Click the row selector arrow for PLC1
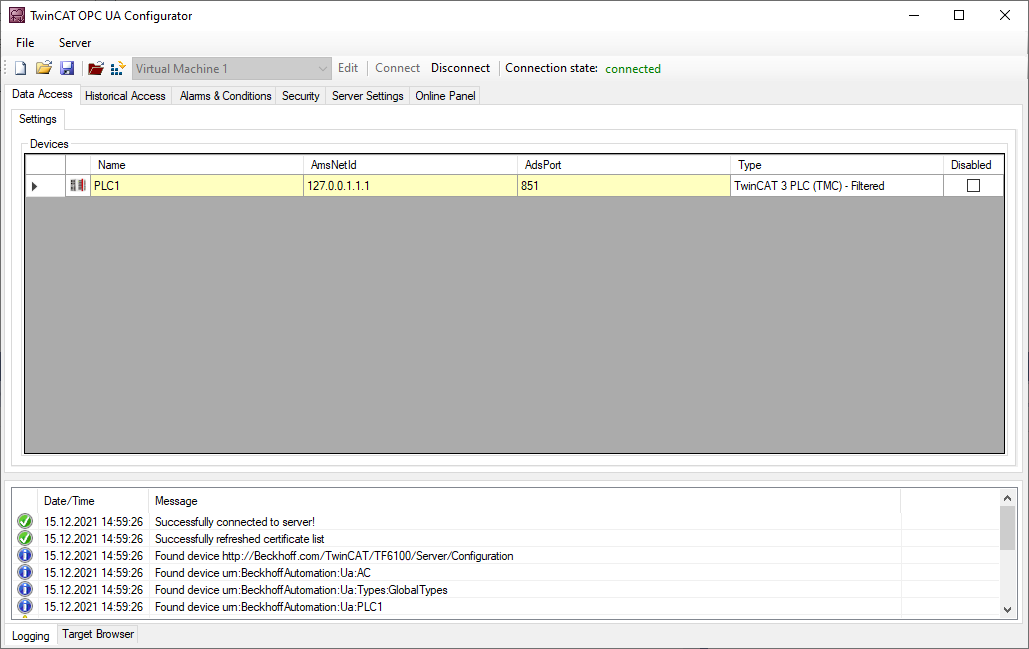1029x649 pixels. [34, 186]
